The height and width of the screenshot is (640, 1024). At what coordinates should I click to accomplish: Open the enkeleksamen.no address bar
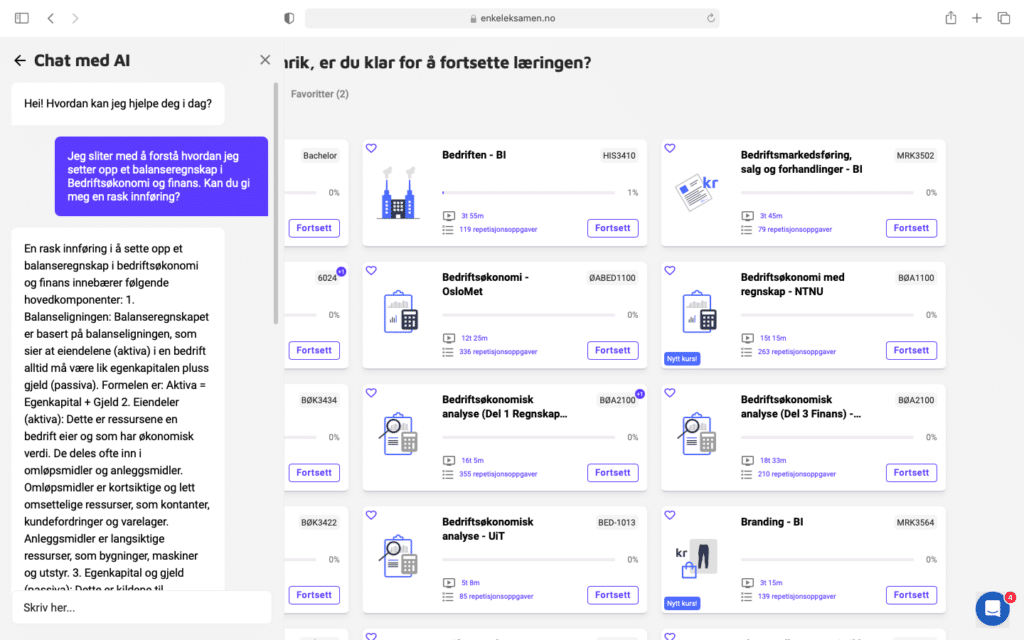point(510,18)
